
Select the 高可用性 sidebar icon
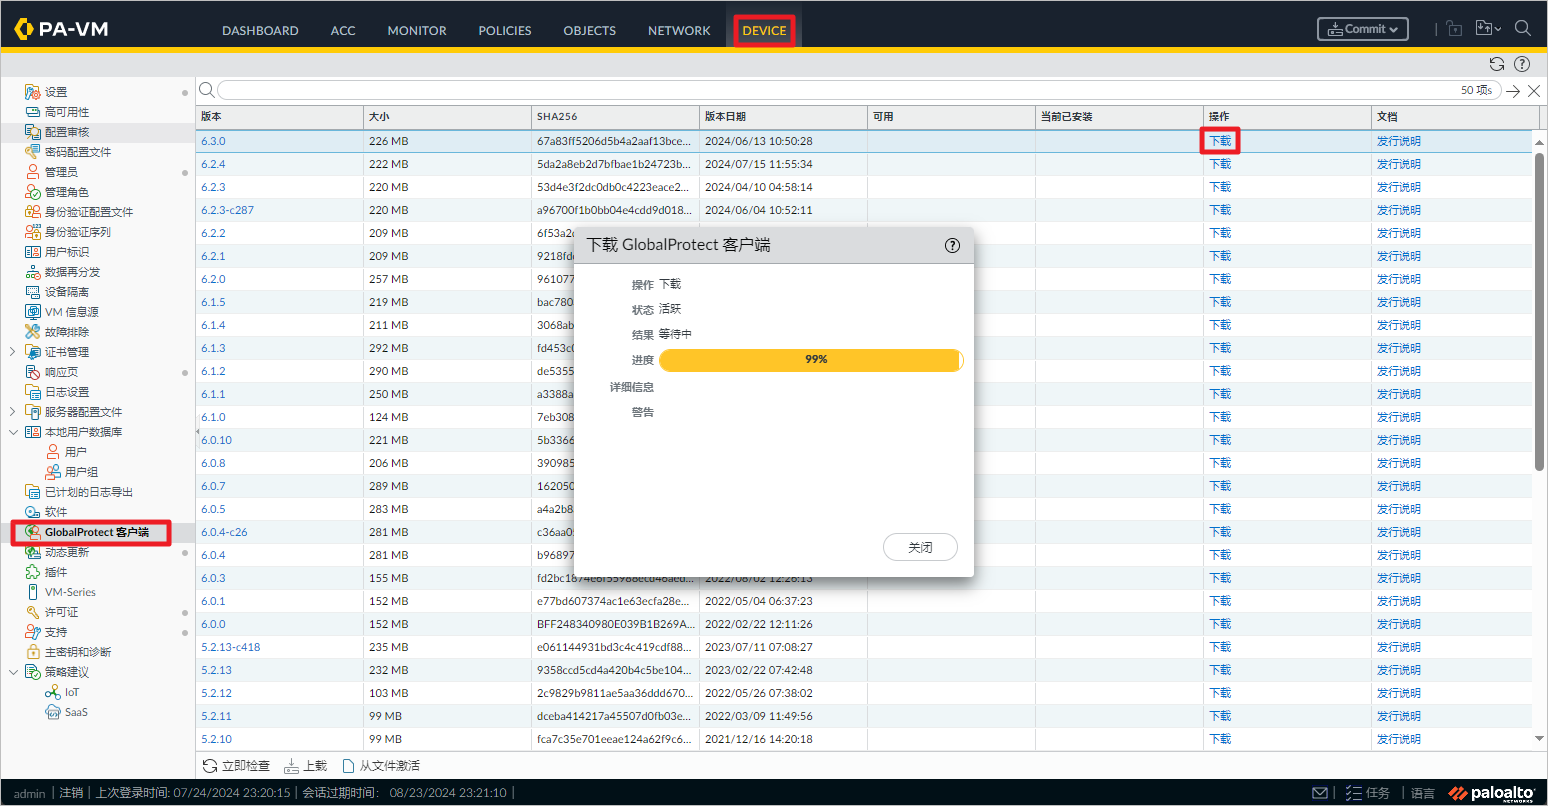[33, 112]
